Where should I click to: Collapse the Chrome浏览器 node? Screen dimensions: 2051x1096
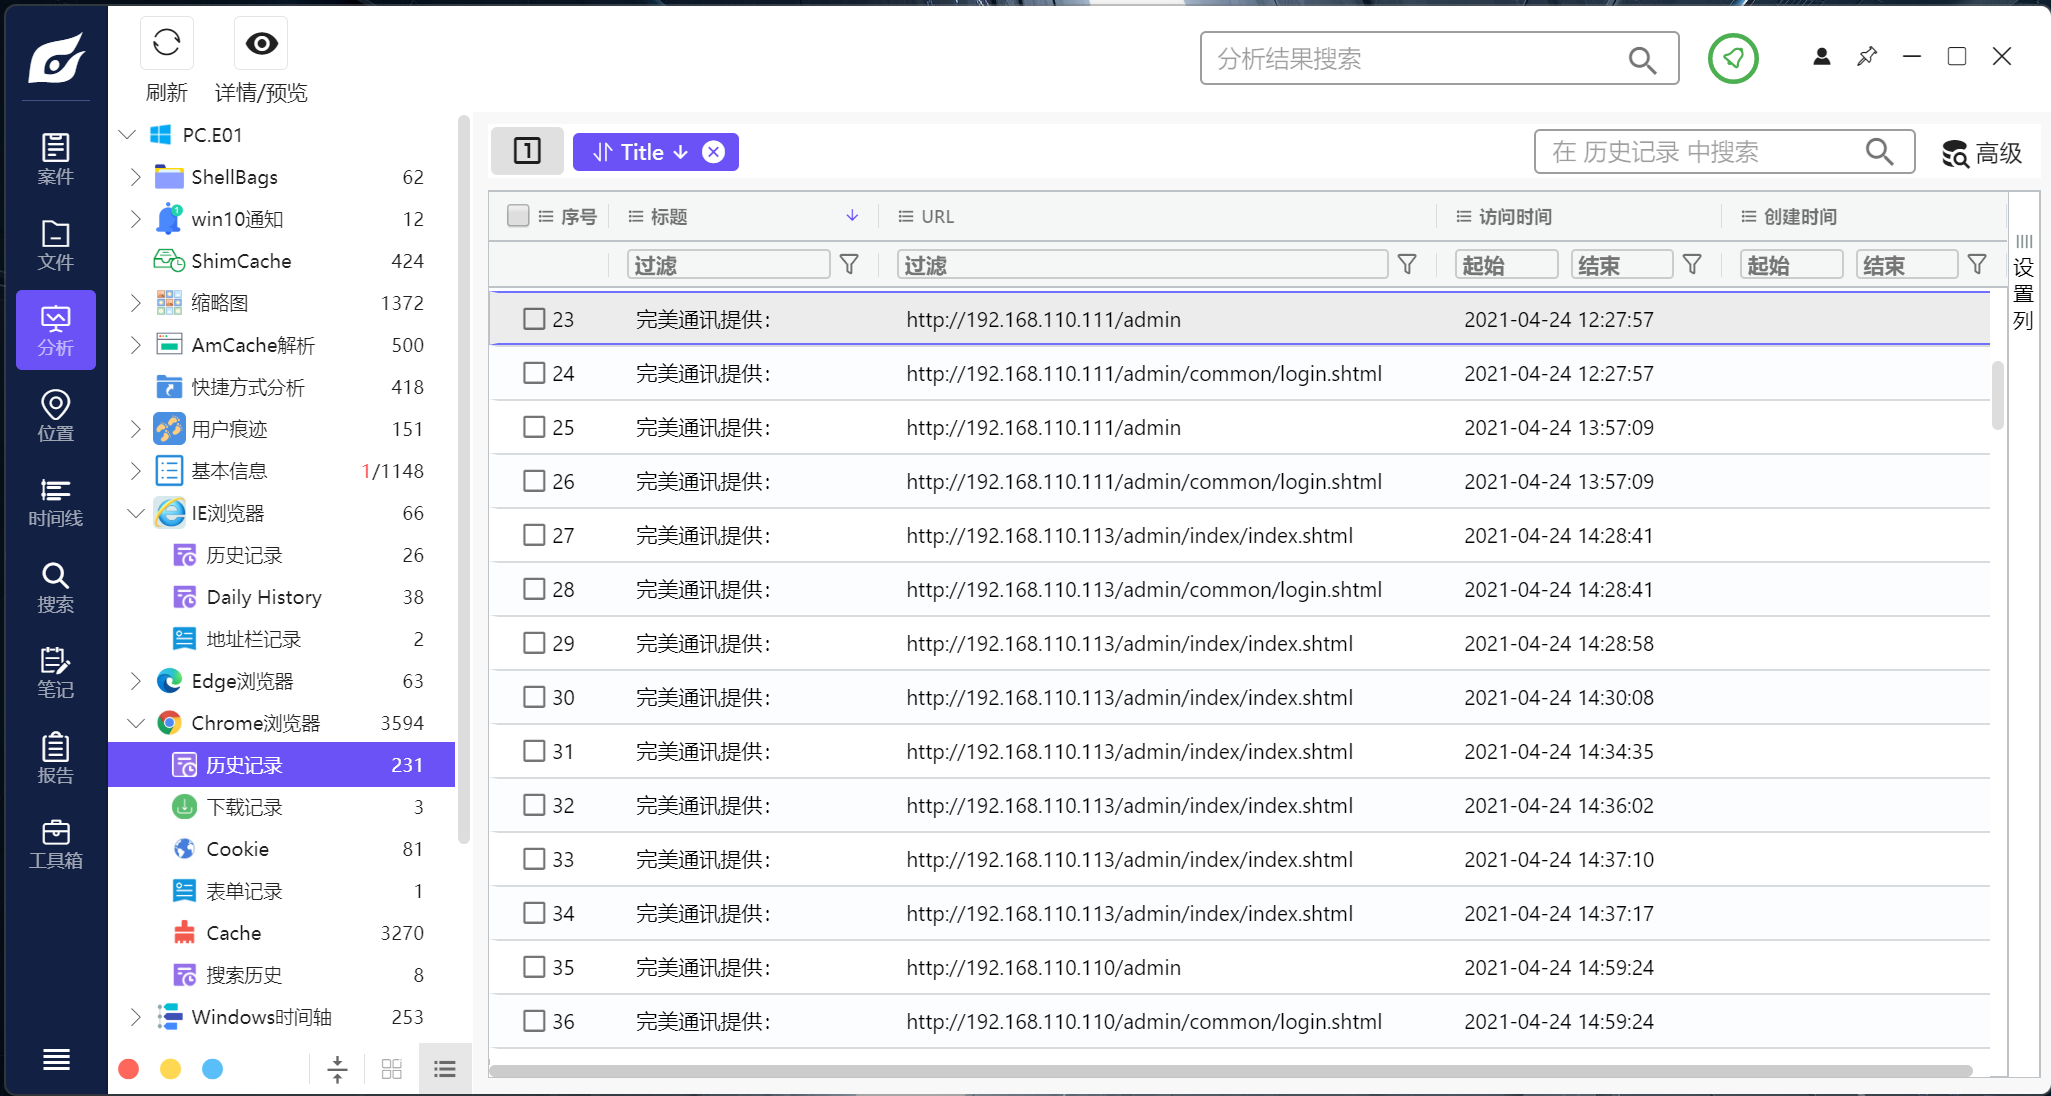click(x=136, y=723)
